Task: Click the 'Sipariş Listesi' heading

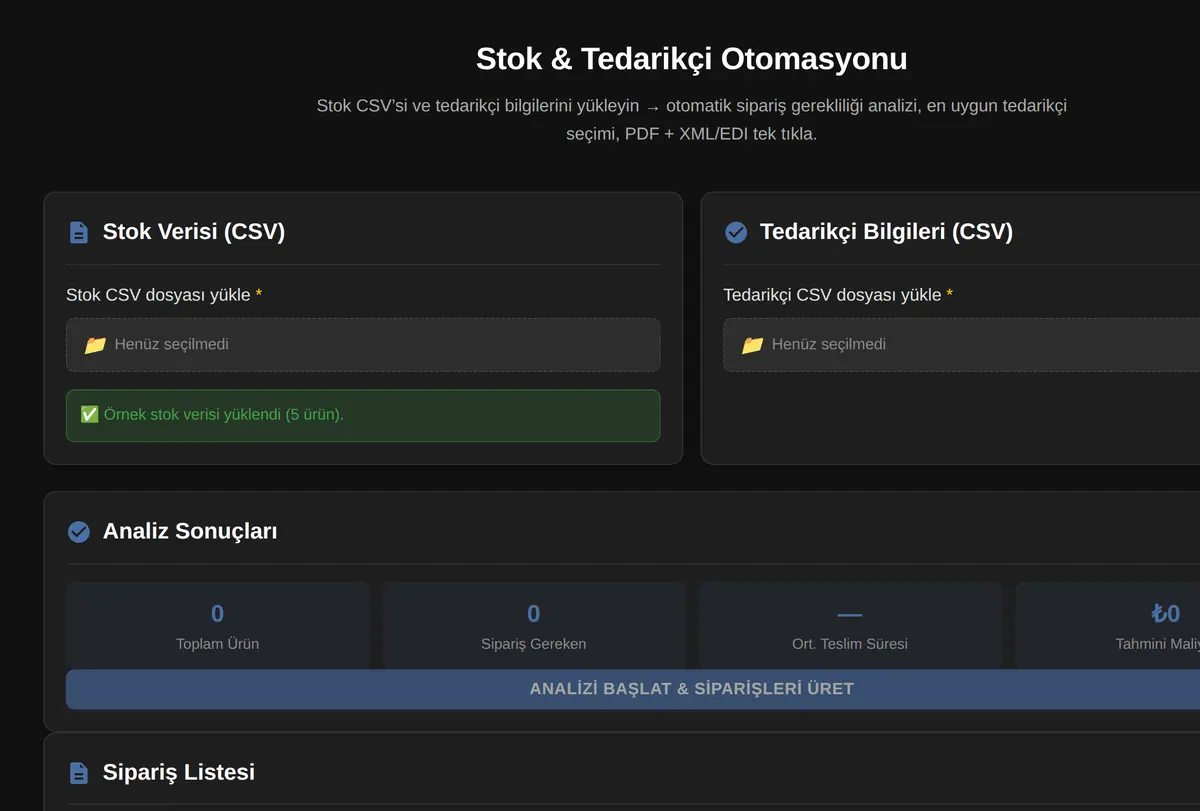Action: click(179, 773)
